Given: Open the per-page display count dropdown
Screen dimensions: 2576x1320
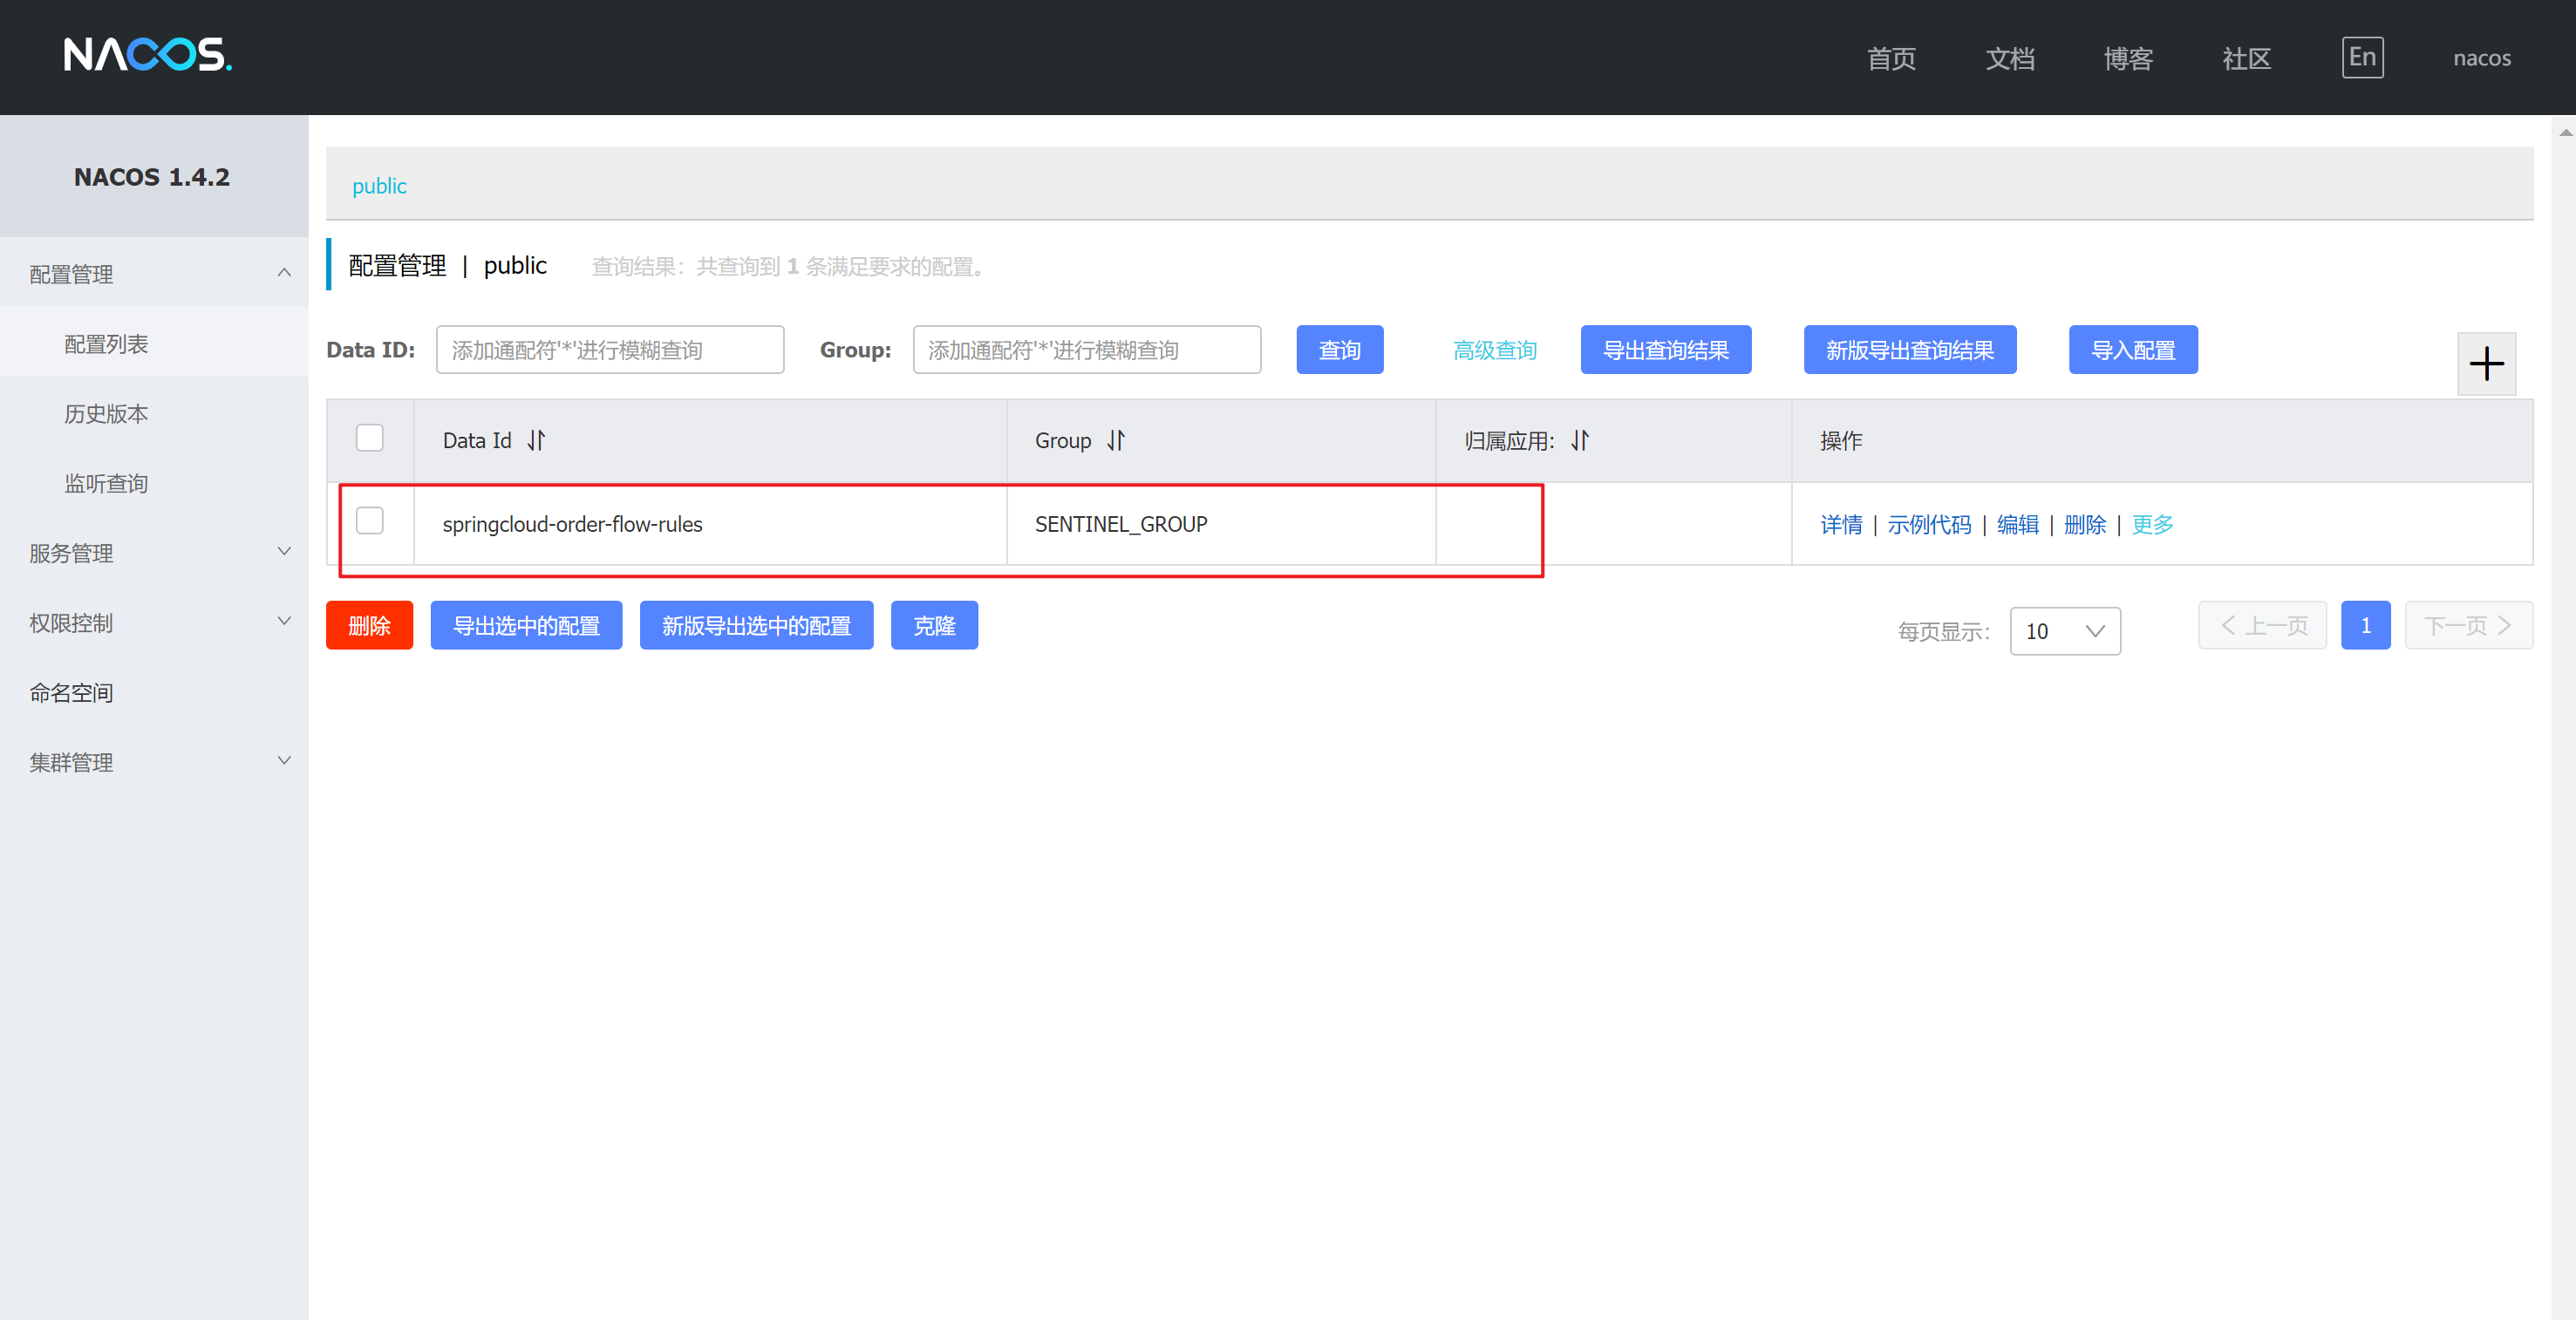Looking at the screenshot, I should [x=2064, y=631].
